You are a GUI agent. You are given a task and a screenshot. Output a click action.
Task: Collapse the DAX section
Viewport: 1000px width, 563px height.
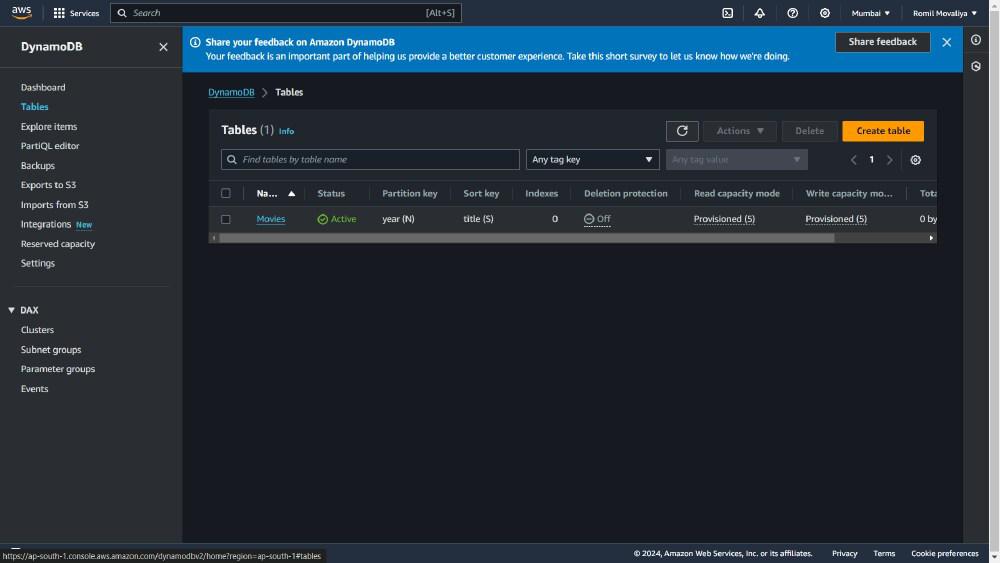point(11,310)
